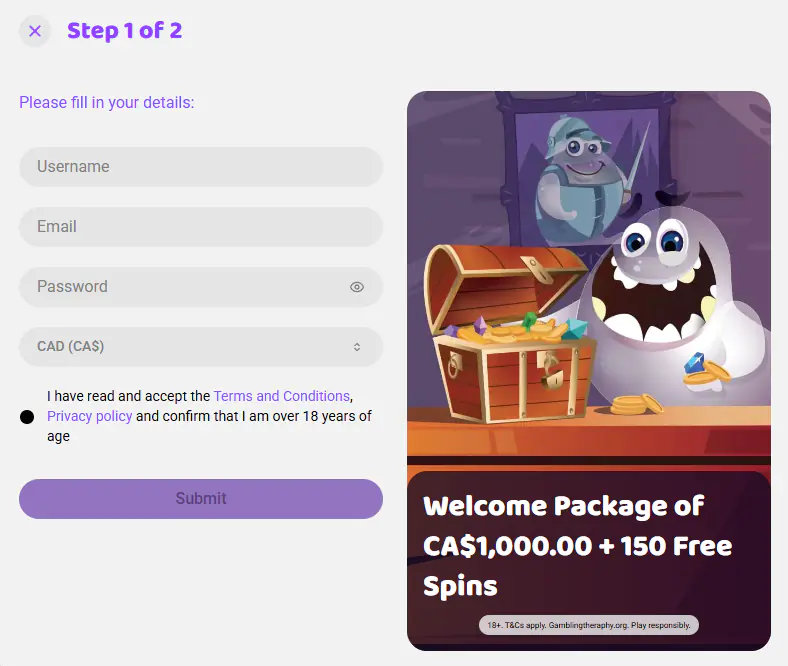The height and width of the screenshot is (666, 788).
Task: Open the Terms and Conditions link
Action: click(x=281, y=396)
